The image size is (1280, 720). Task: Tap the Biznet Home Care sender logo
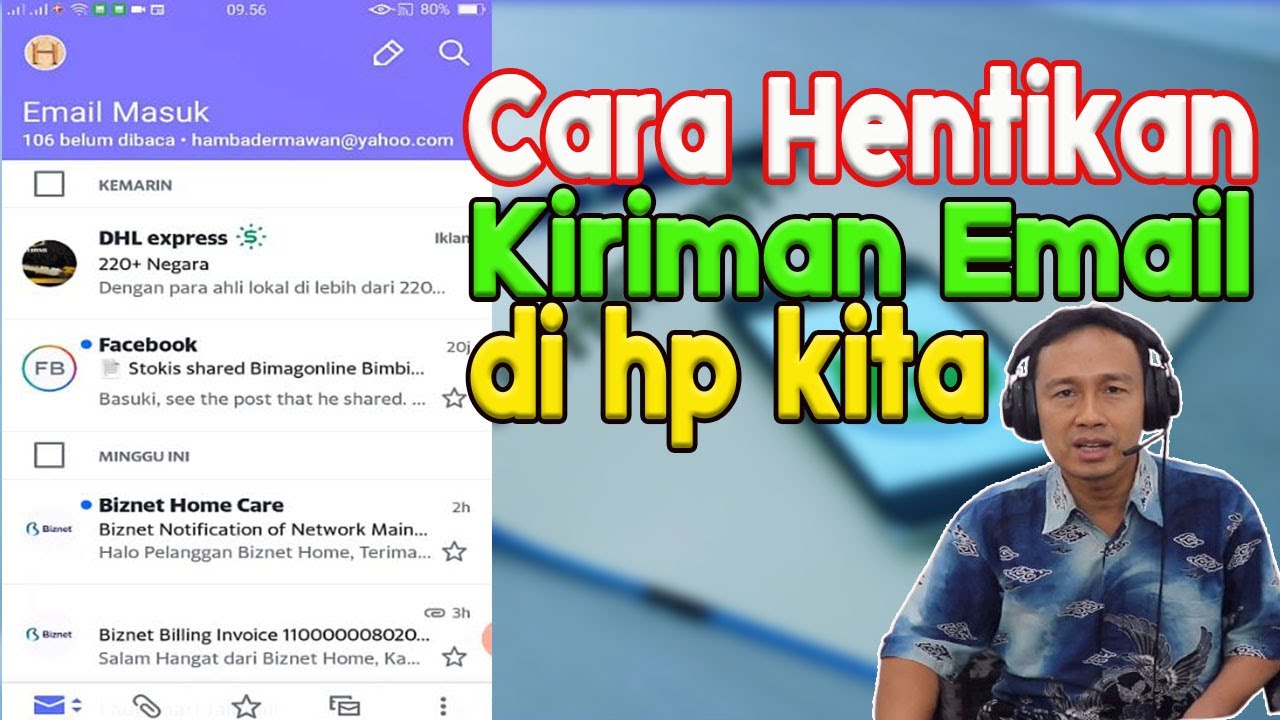pos(49,528)
